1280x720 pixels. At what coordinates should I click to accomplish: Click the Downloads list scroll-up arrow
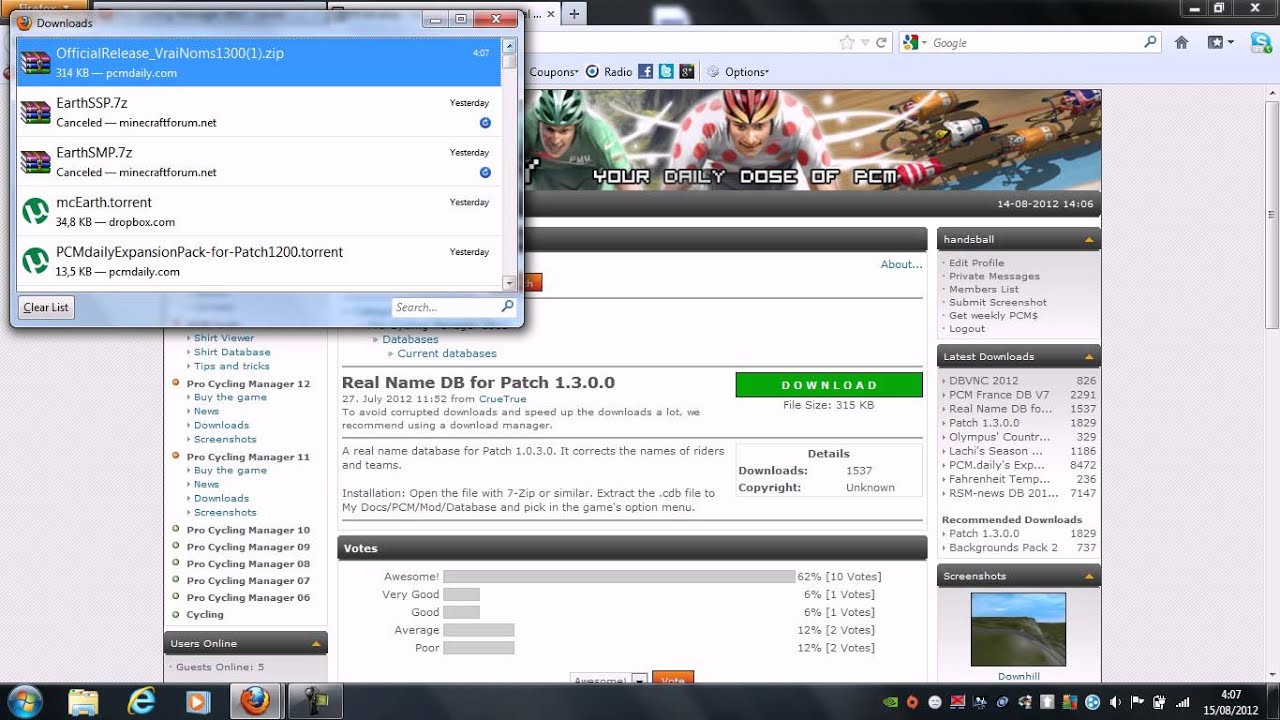pyautogui.click(x=509, y=45)
